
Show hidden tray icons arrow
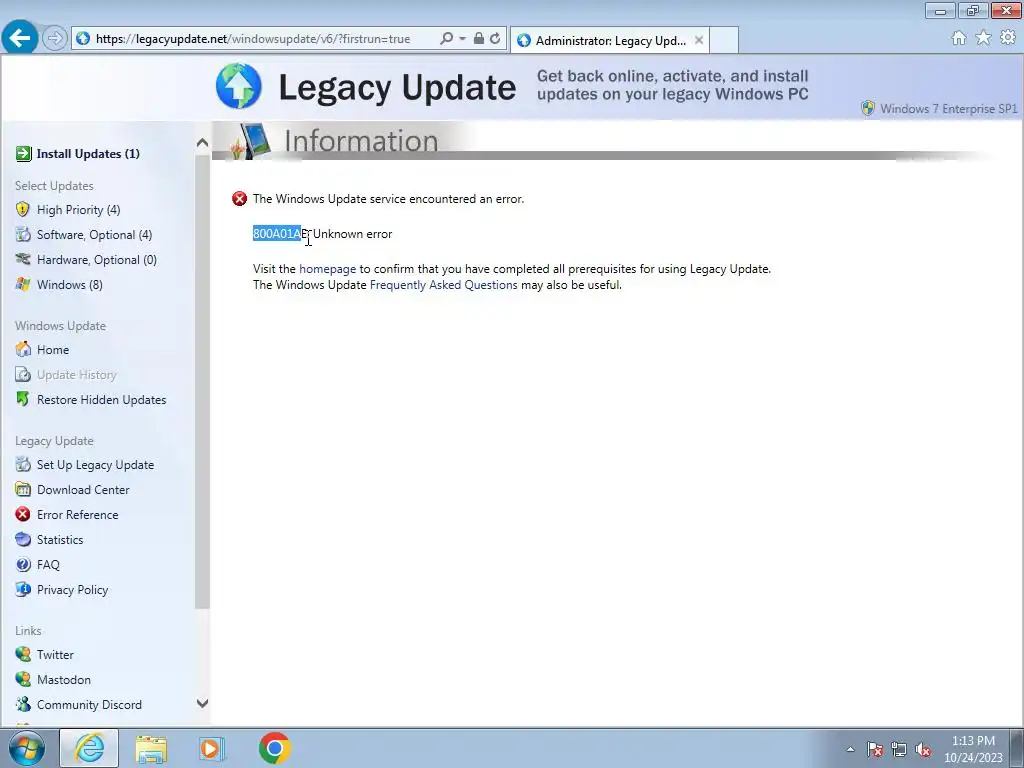[x=850, y=750]
